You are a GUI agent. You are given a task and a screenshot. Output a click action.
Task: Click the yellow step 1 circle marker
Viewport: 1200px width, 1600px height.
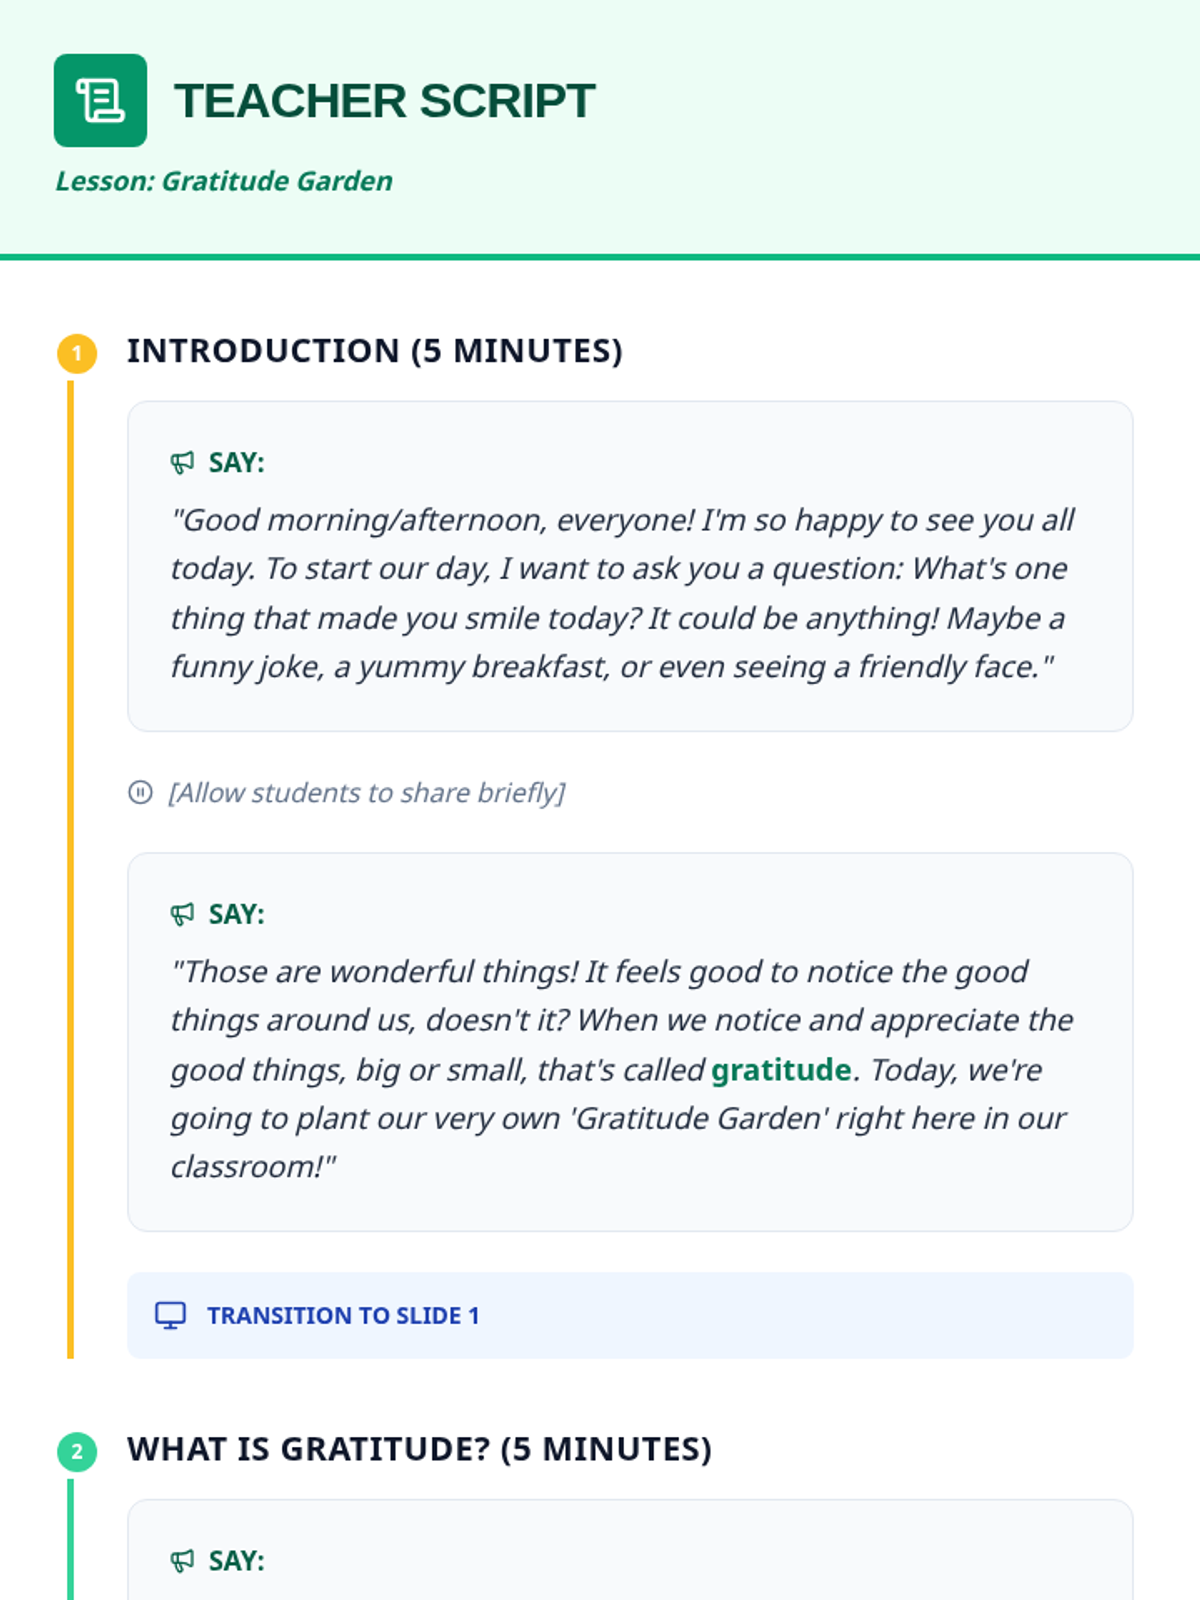tap(77, 353)
